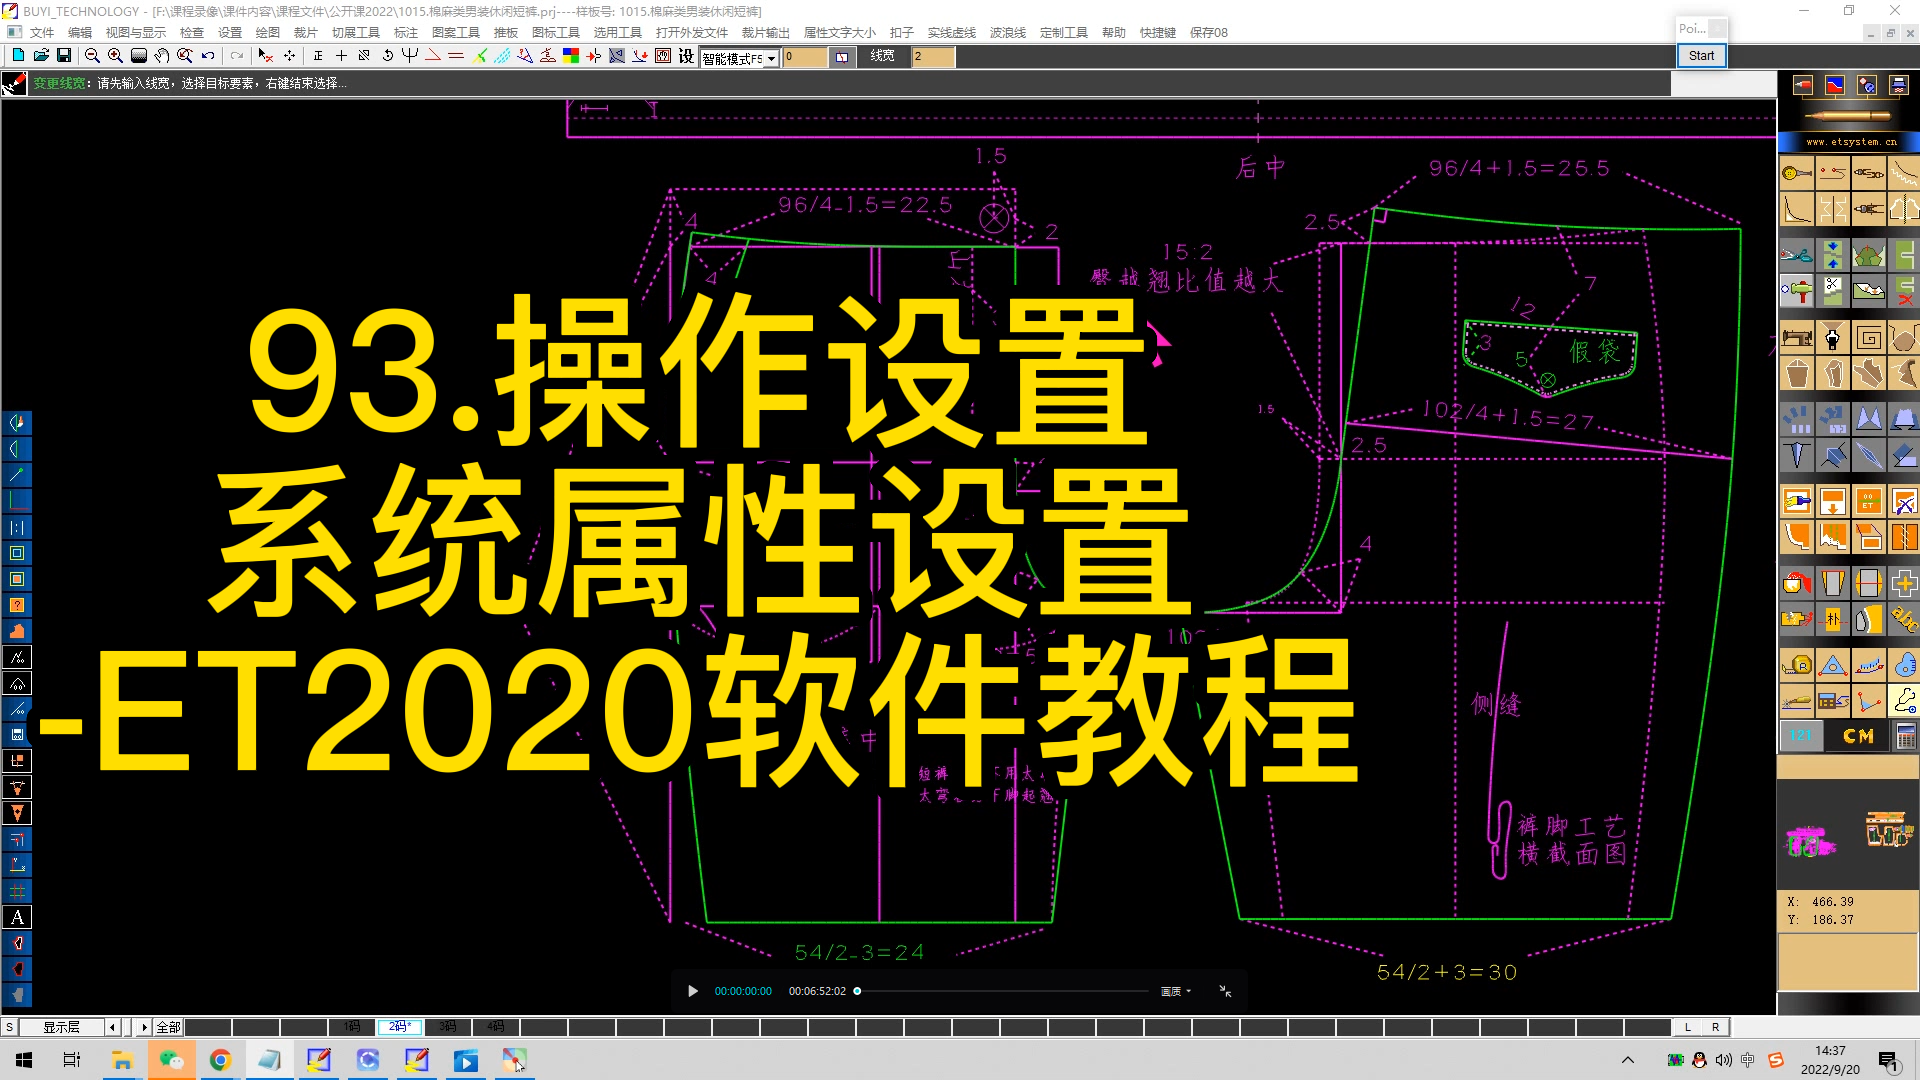Viewport: 1920px width, 1080px height.
Task: Click the orange question mark icon in left sidebar
Action: (x=17, y=605)
